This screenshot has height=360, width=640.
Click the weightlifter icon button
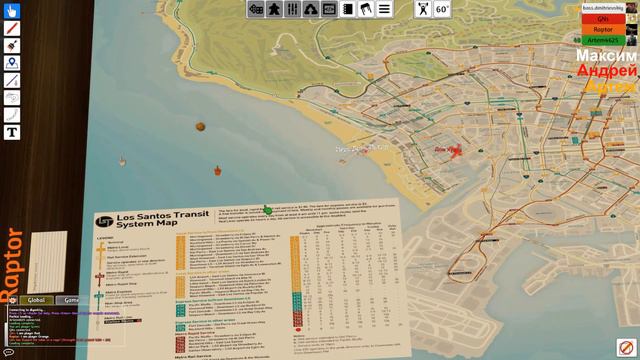click(x=423, y=9)
